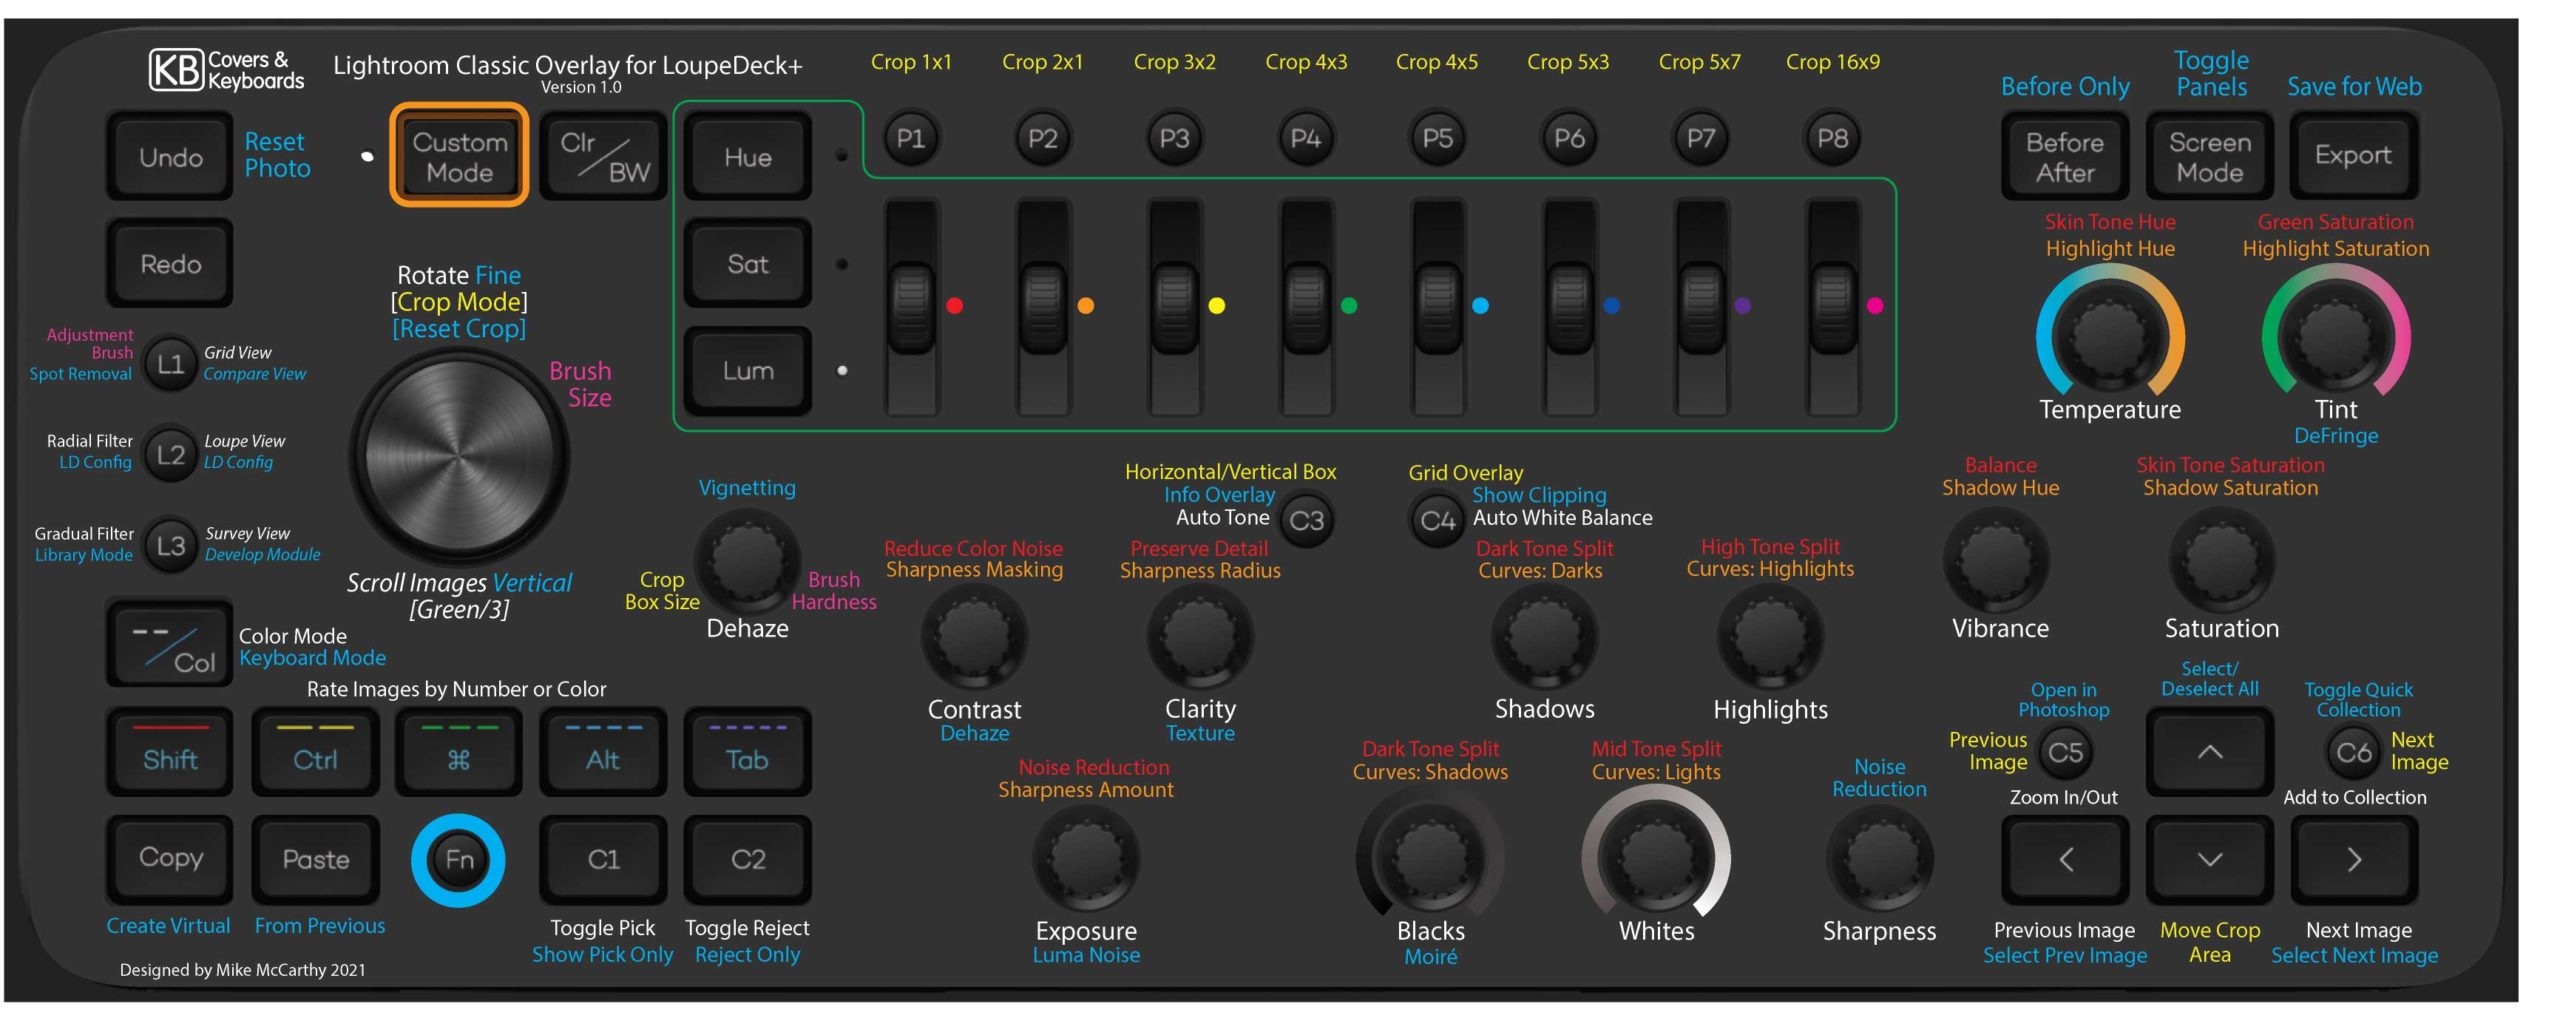Click the P8 preset button
The width and height of the screenshot is (2560, 1018).
point(1832,138)
